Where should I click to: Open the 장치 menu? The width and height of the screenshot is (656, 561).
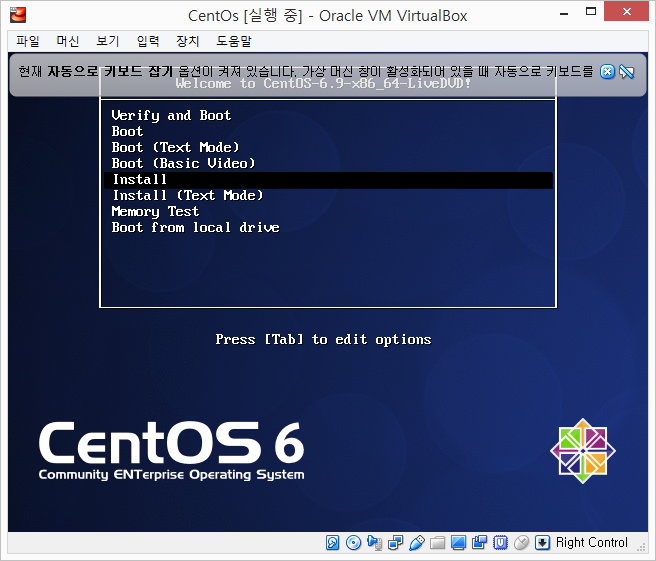click(188, 41)
